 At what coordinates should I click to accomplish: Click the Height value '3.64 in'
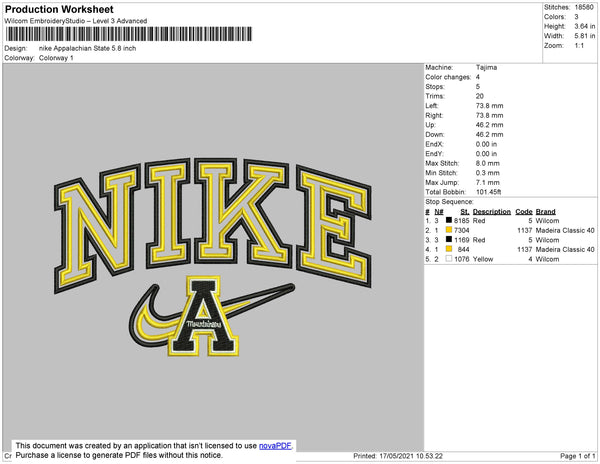click(585, 26)
